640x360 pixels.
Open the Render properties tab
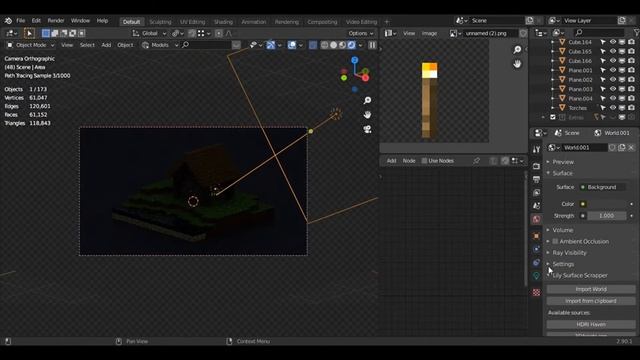[536, 166]
